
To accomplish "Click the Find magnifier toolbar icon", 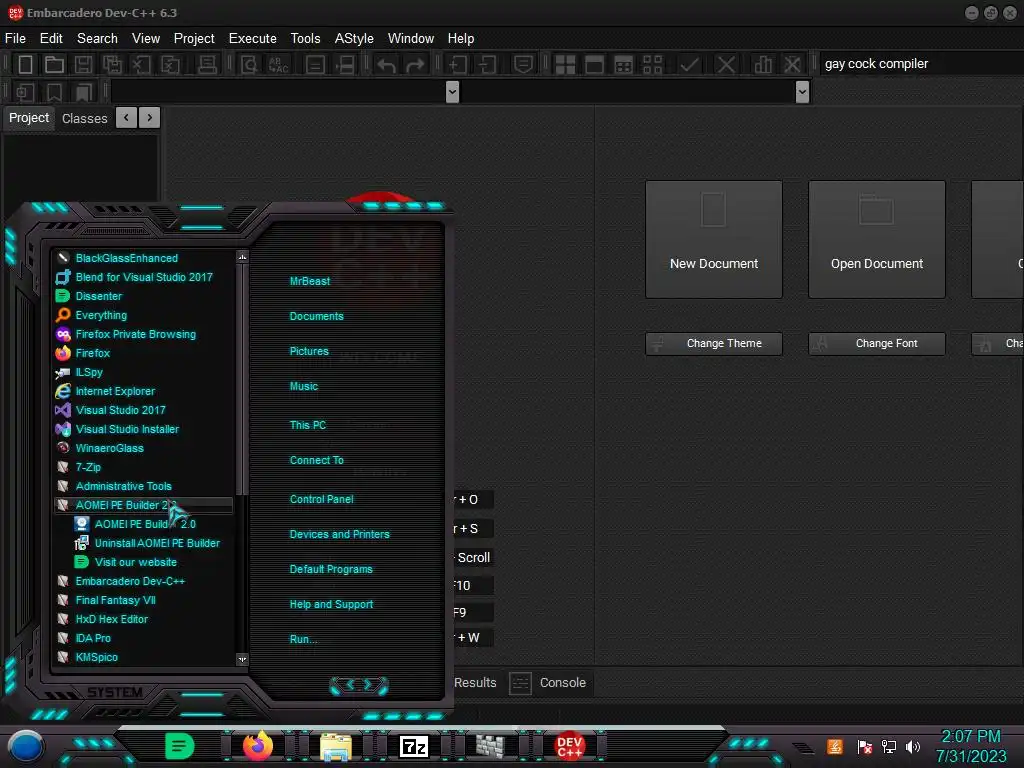I will pos(249,64).
